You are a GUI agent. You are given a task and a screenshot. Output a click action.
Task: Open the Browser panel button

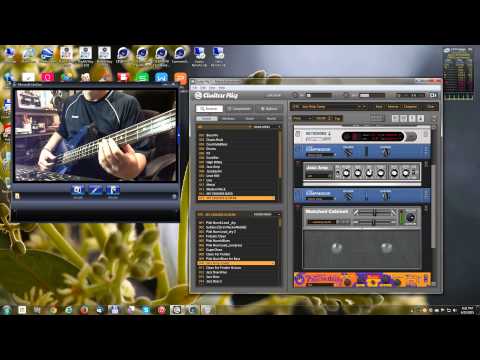coord(209,109)
